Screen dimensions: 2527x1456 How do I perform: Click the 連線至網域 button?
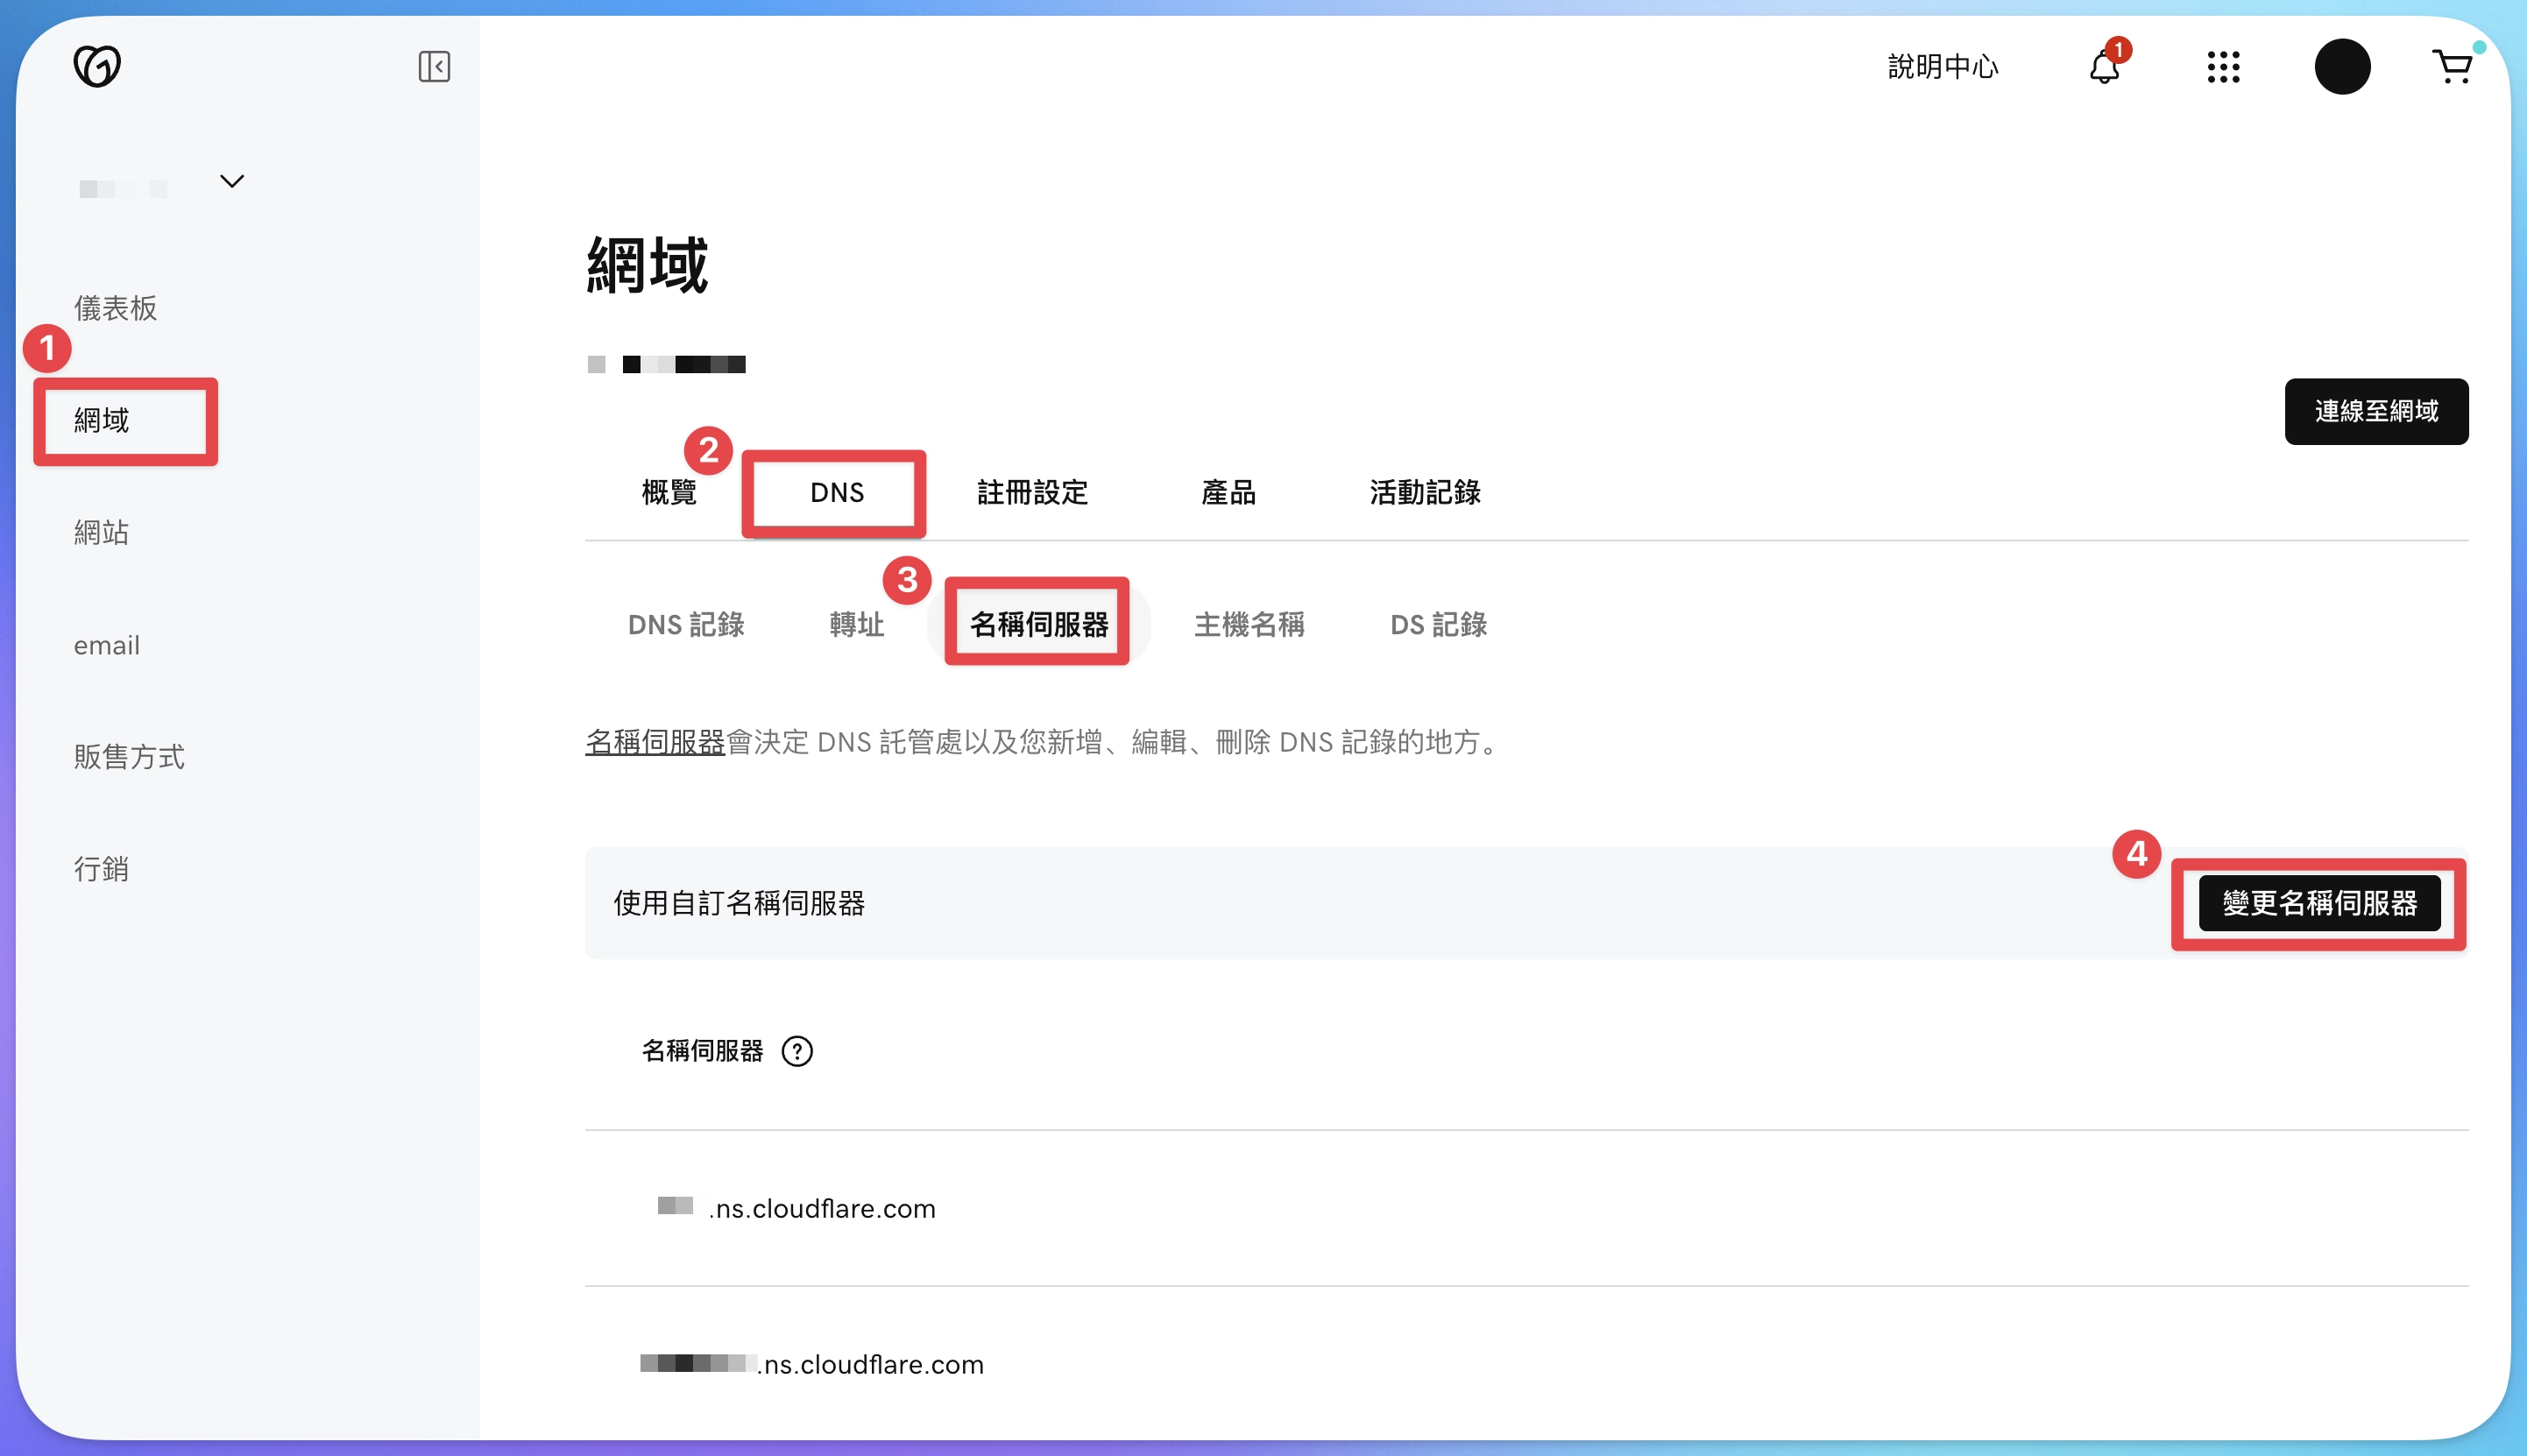(2376, 411)
